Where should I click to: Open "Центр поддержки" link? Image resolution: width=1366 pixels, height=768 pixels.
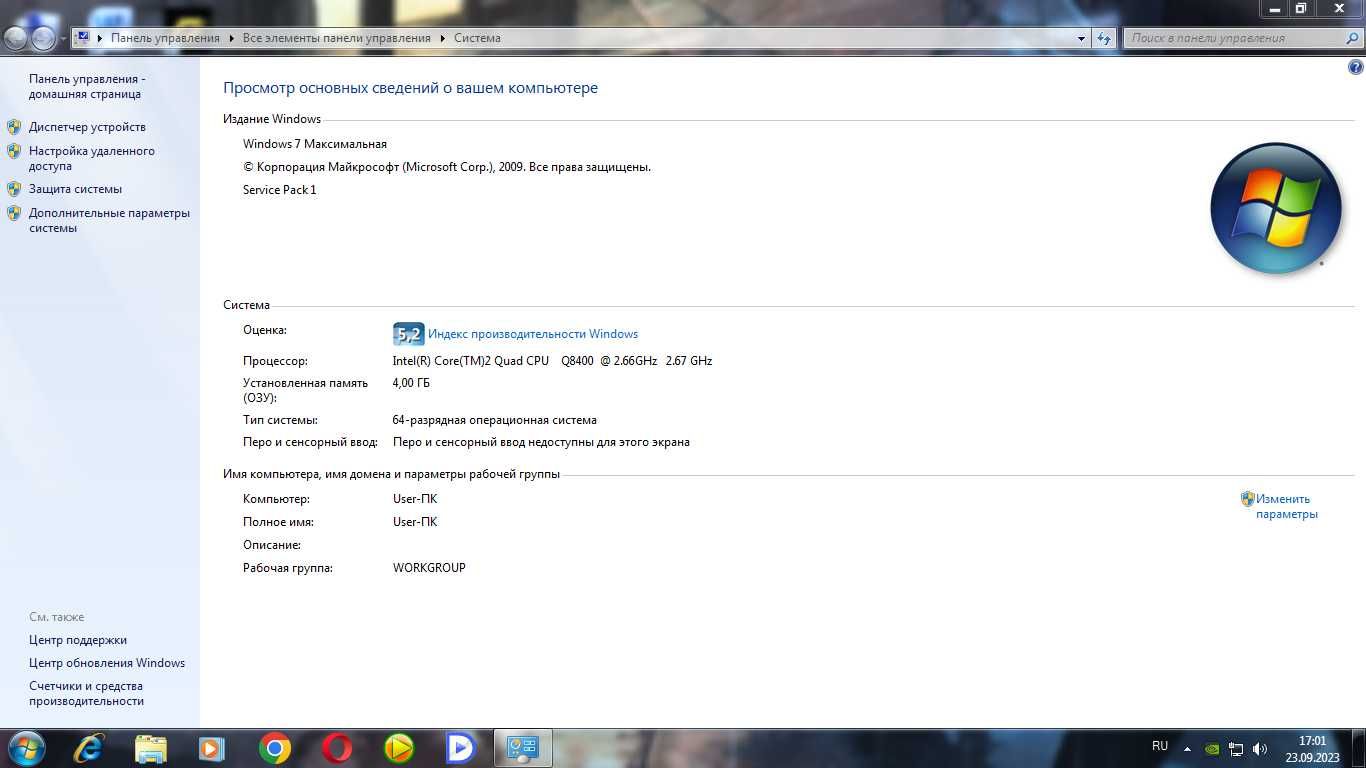tap(78, 640)
